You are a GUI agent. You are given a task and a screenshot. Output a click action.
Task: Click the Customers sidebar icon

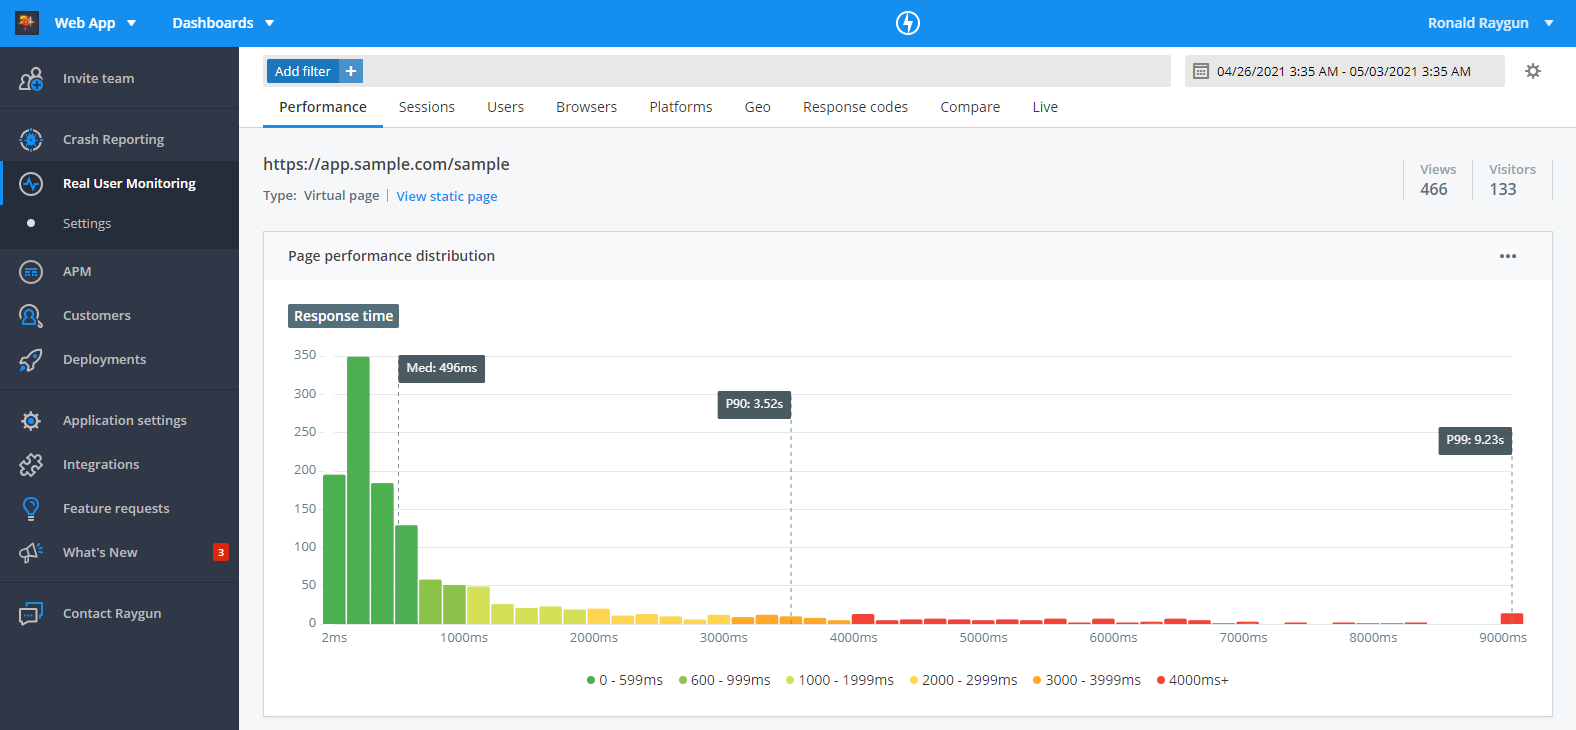(31, 316)
